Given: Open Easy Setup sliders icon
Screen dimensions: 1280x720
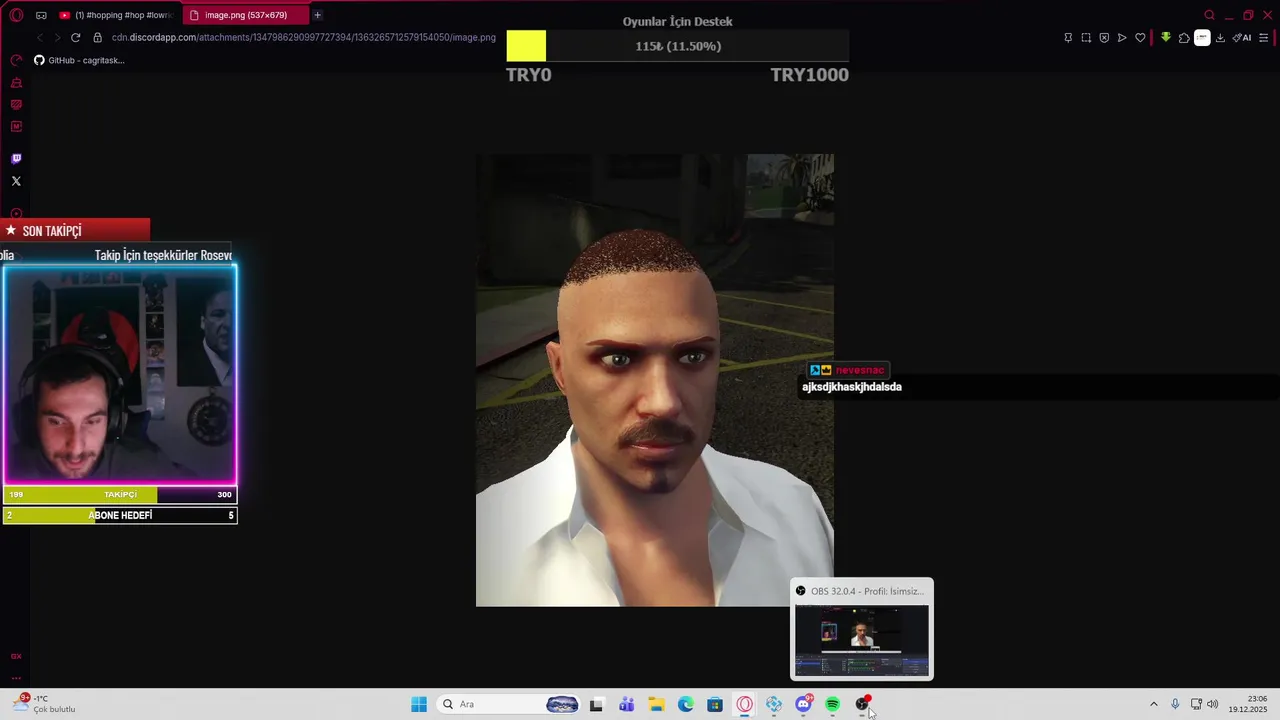Looking at the screenshot, I should point(1264,38).
